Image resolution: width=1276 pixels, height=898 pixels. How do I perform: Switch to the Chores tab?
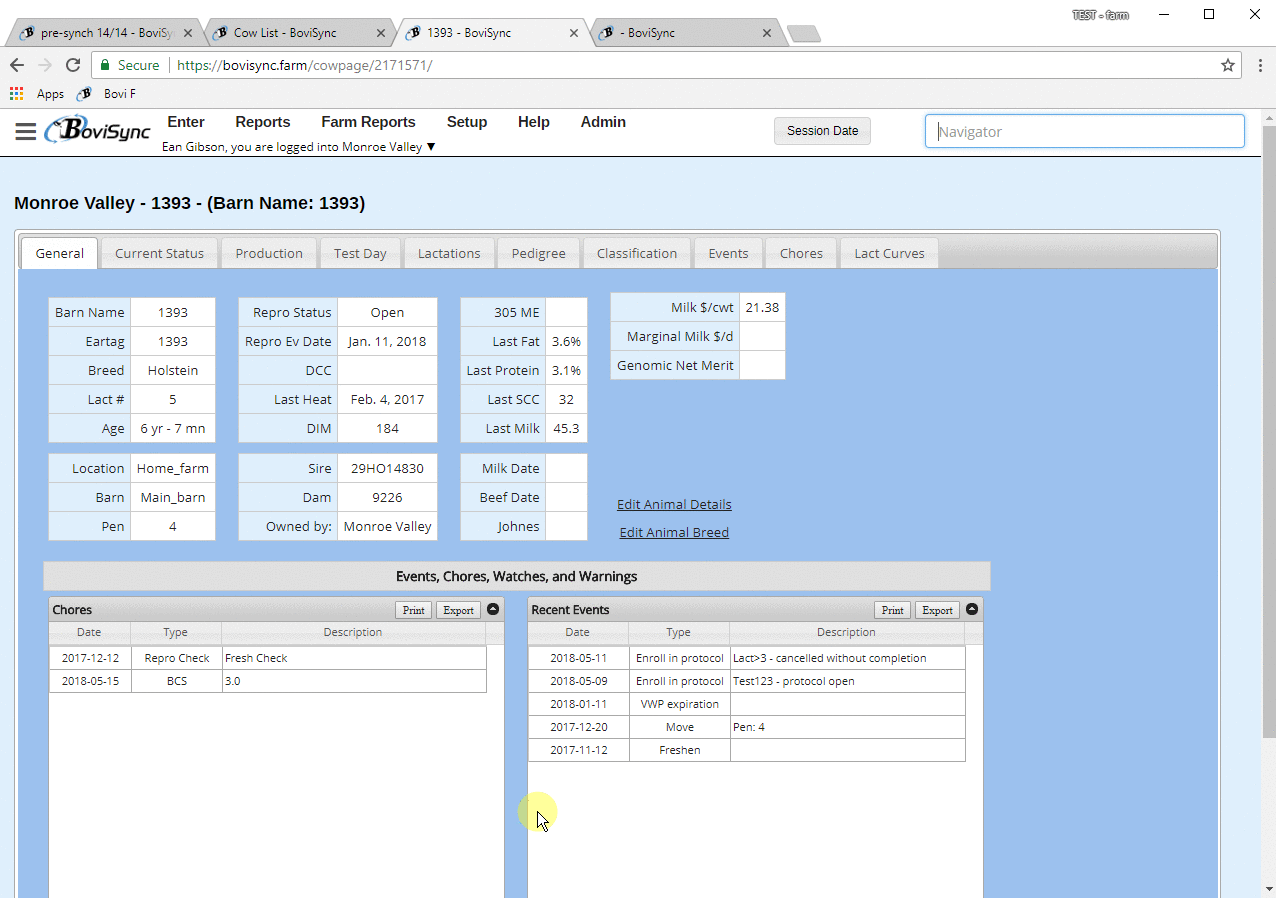tap(801, 253)
